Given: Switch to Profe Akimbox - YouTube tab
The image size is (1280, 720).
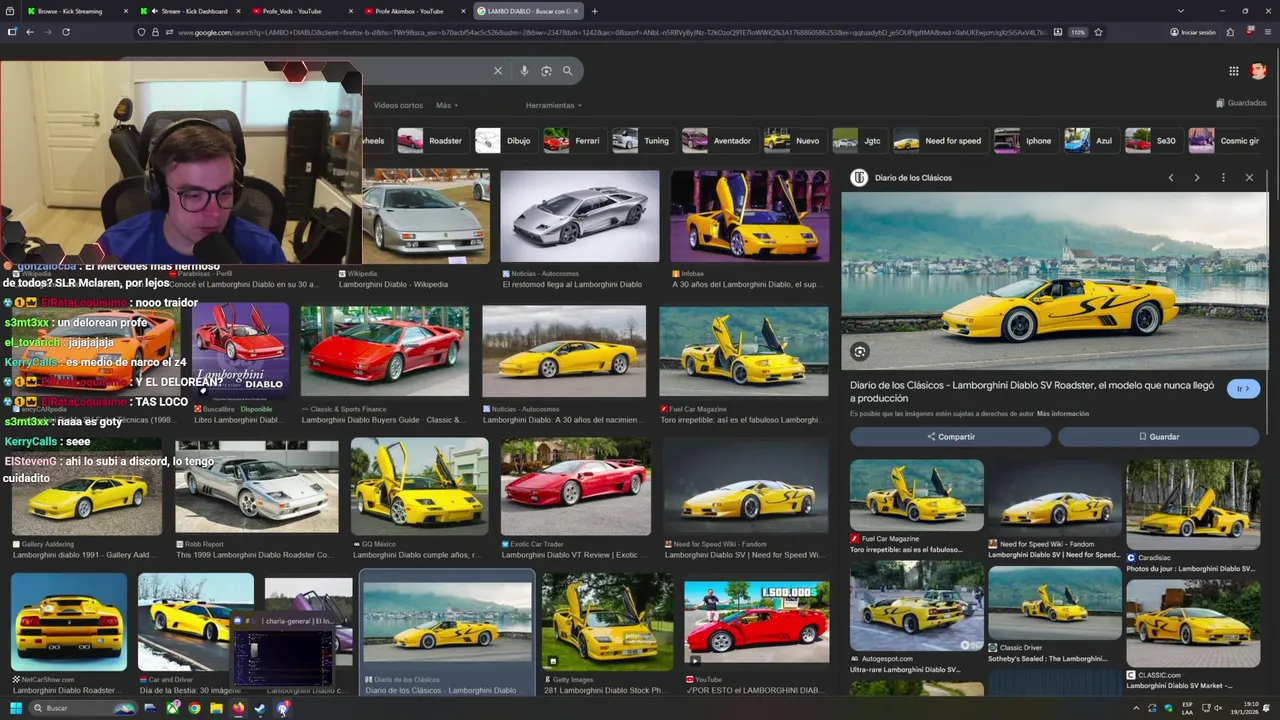Looking at the screenshot, I should (x=415, y=11).
